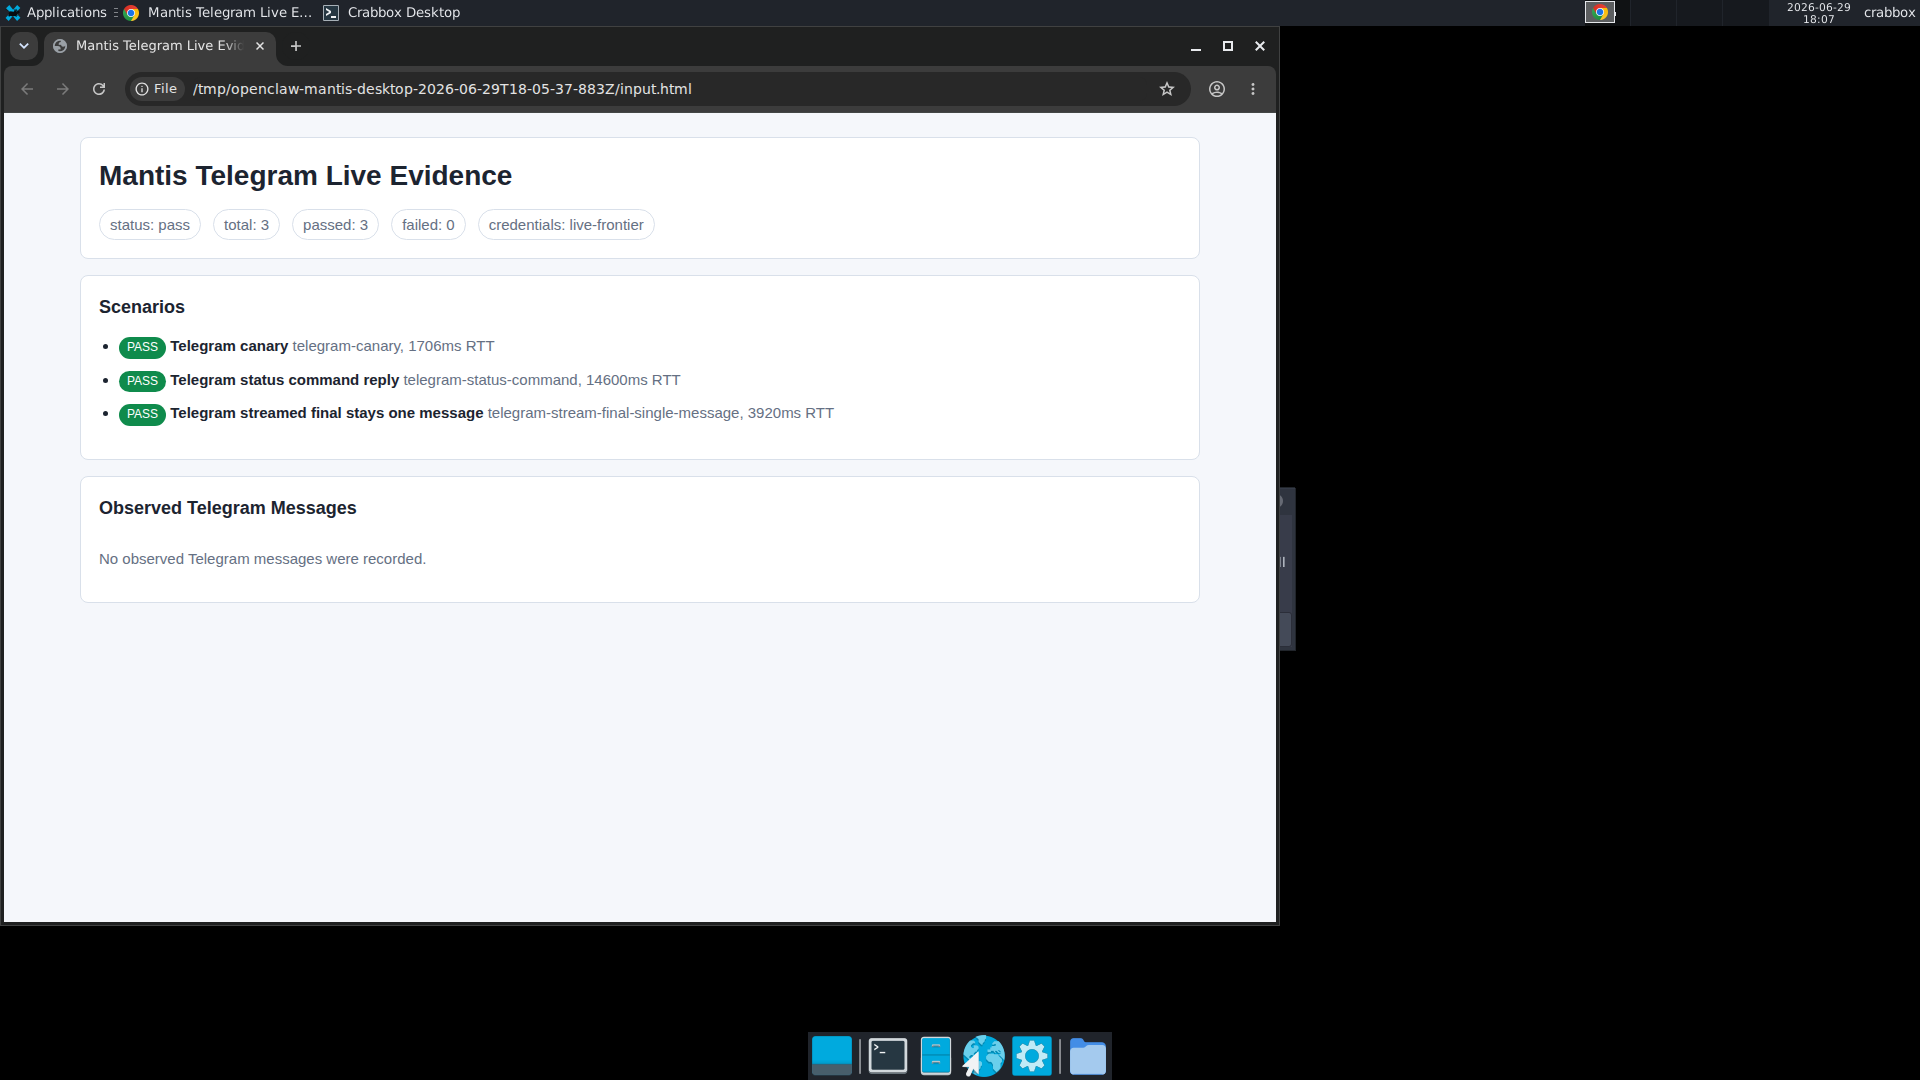The image size is (1920, 1080).
Task: Click the No observed Telegram messages text
Action: 262,559
